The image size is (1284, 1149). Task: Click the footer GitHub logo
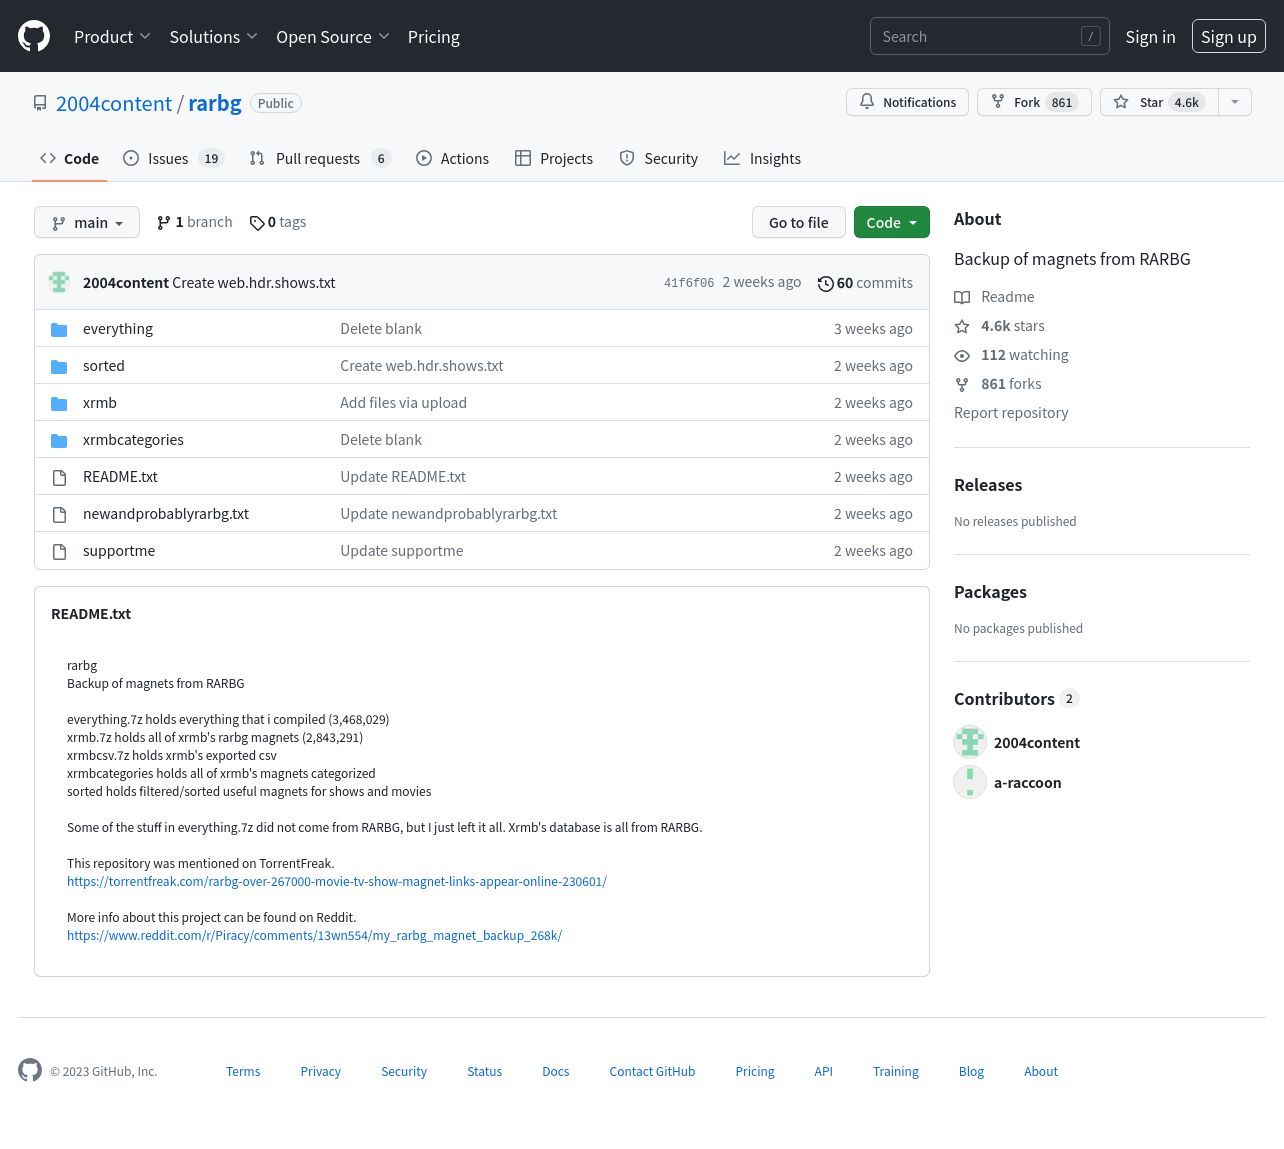30,1070
